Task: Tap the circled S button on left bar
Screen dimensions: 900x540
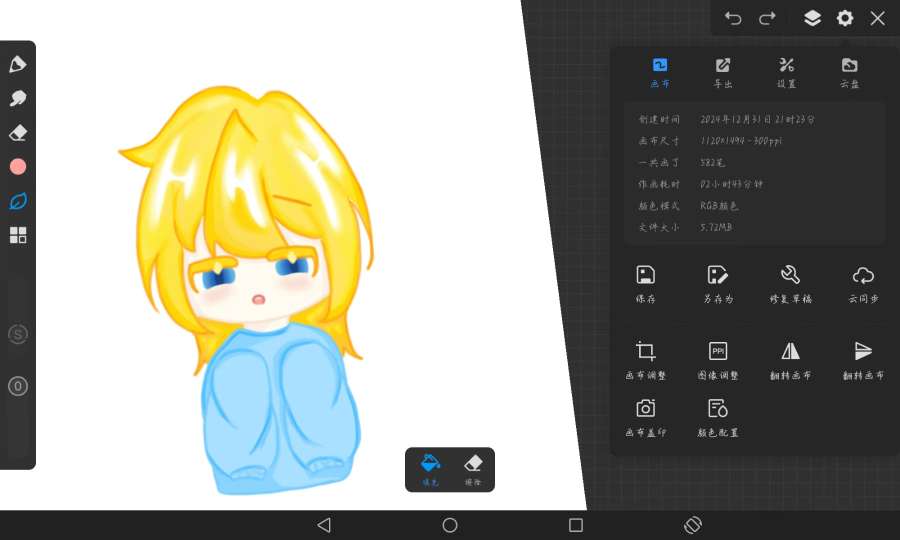Action: click(18, 334)
